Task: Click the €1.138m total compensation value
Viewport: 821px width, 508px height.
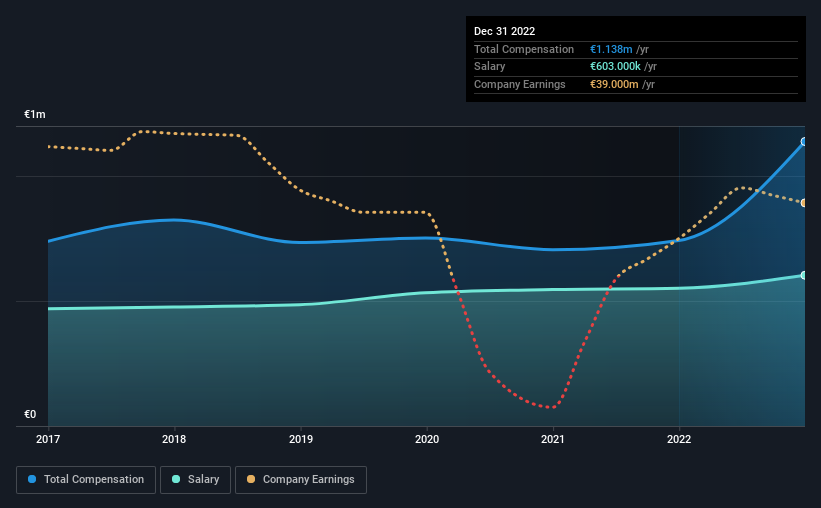Action: [611, 49]
